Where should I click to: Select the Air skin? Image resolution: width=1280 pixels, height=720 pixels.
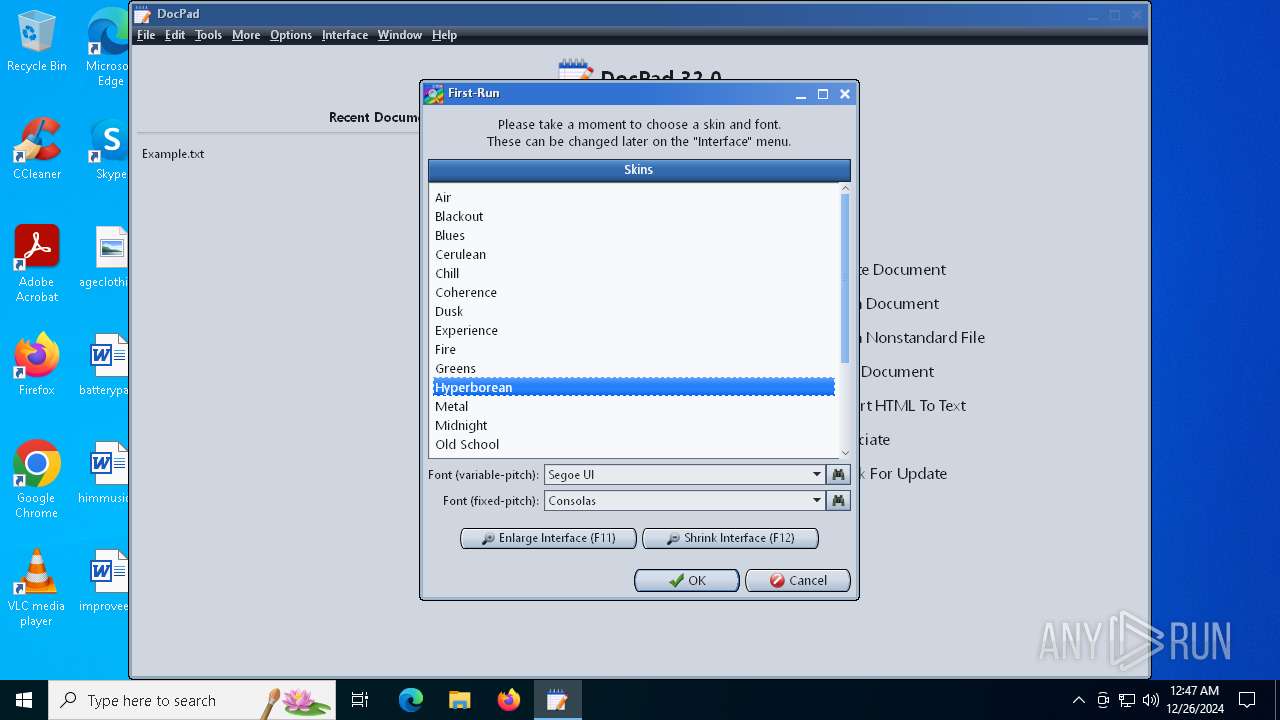634,197
